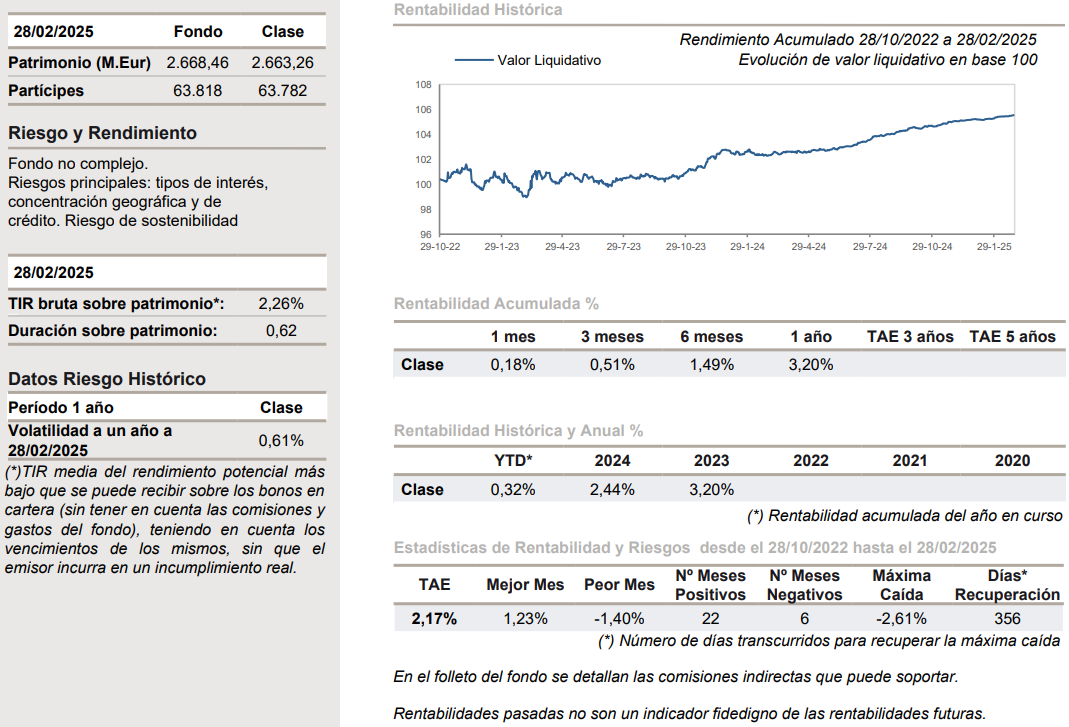Click the Estadísticas de Rentabilidad y Riesgos heading

(695, 548)
